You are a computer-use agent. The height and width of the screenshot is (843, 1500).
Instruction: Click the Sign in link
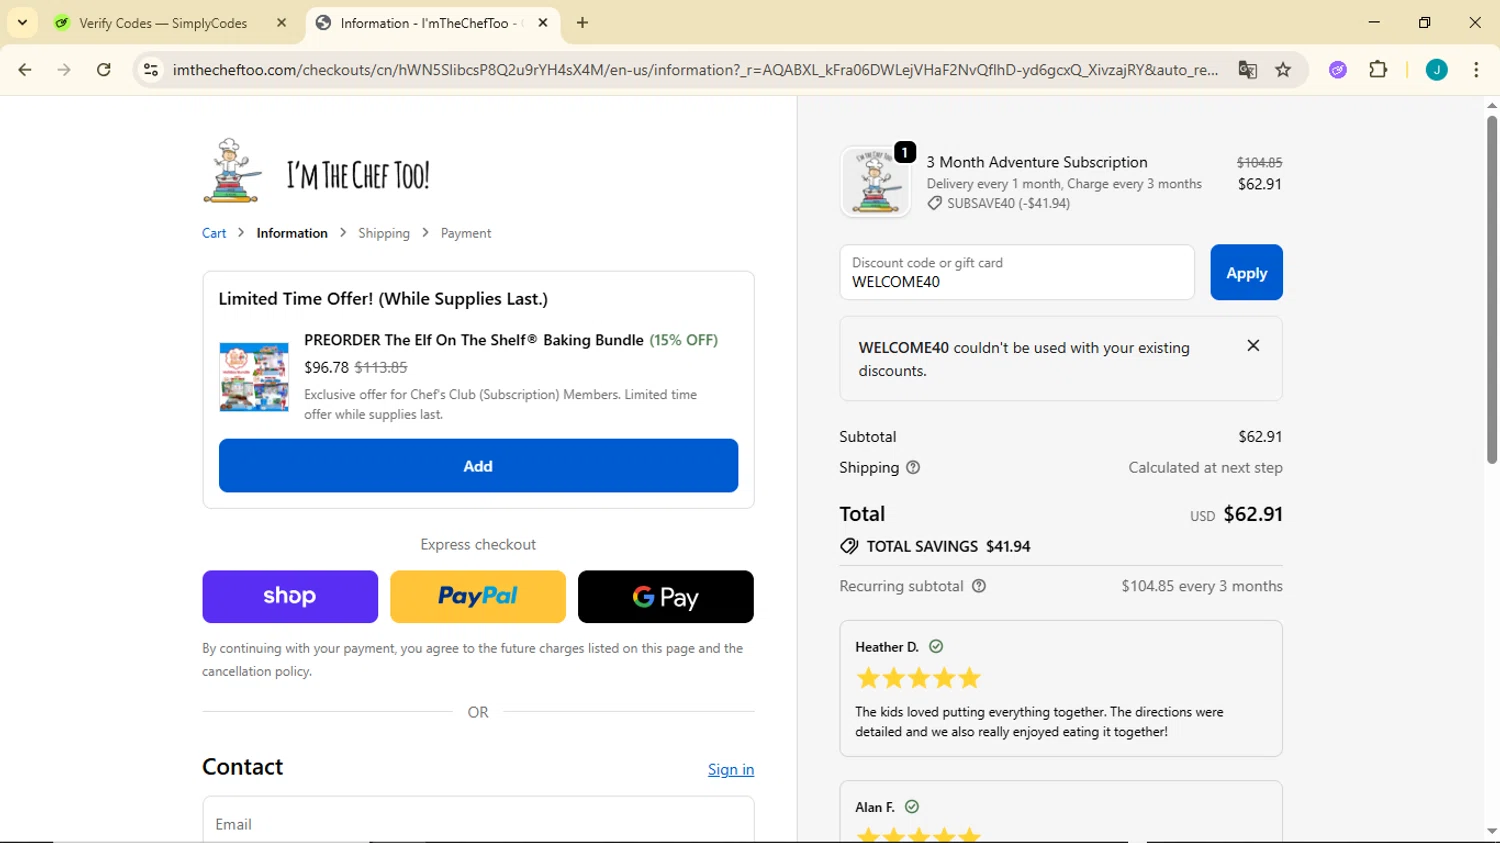(x=731, y=769)
